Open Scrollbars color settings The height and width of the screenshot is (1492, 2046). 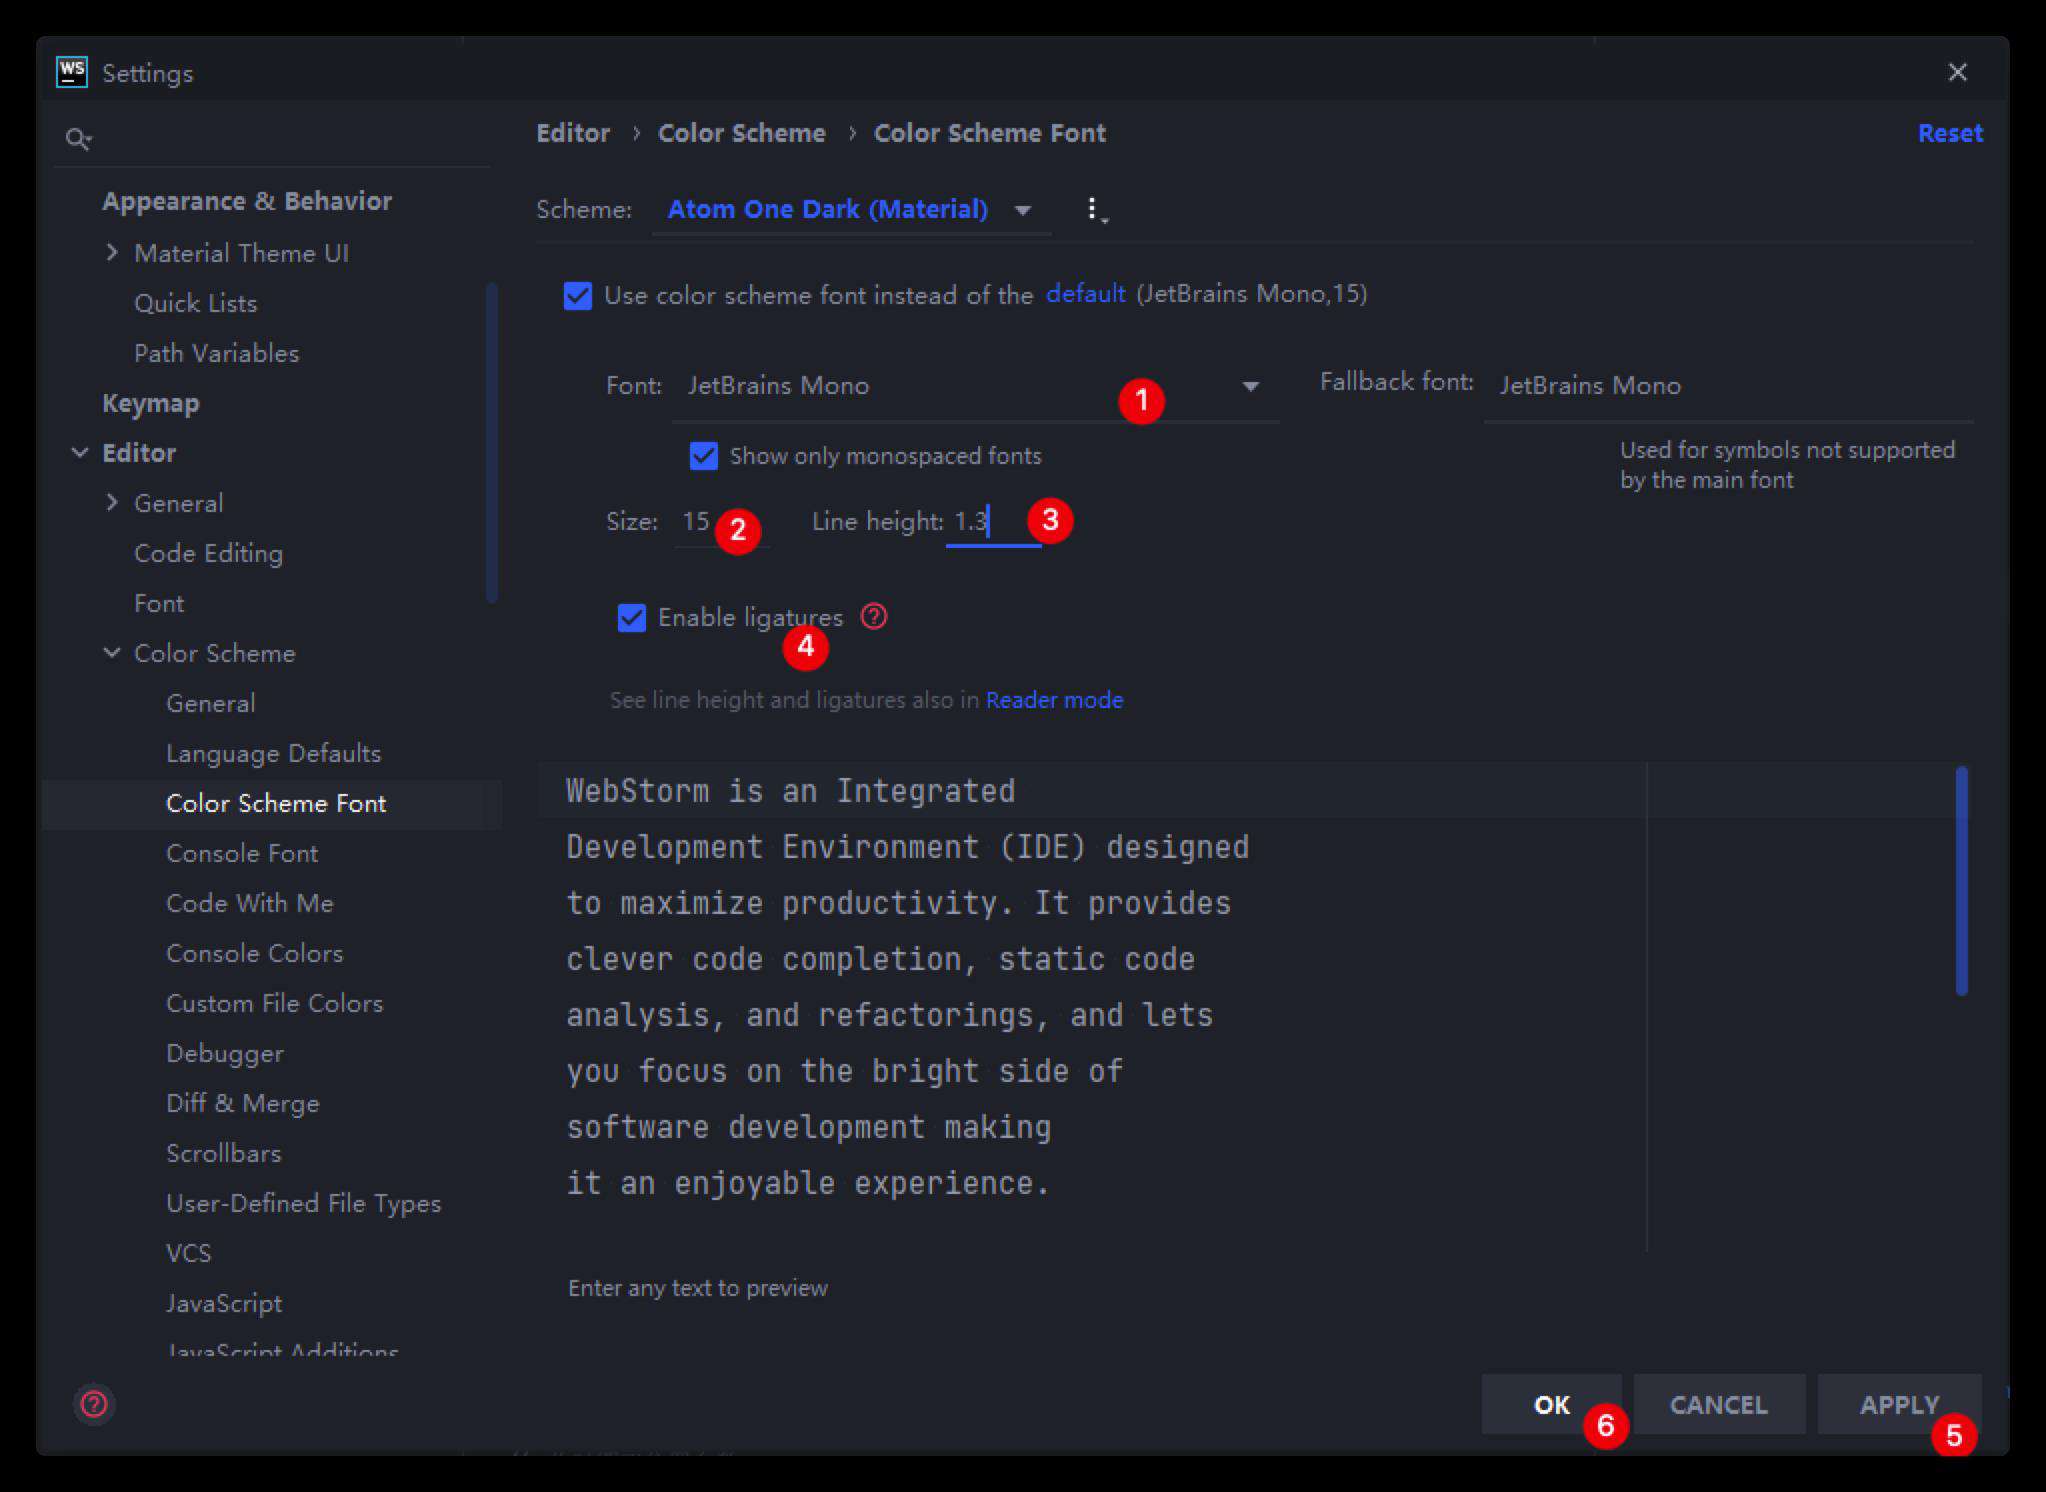(223, 1153)
